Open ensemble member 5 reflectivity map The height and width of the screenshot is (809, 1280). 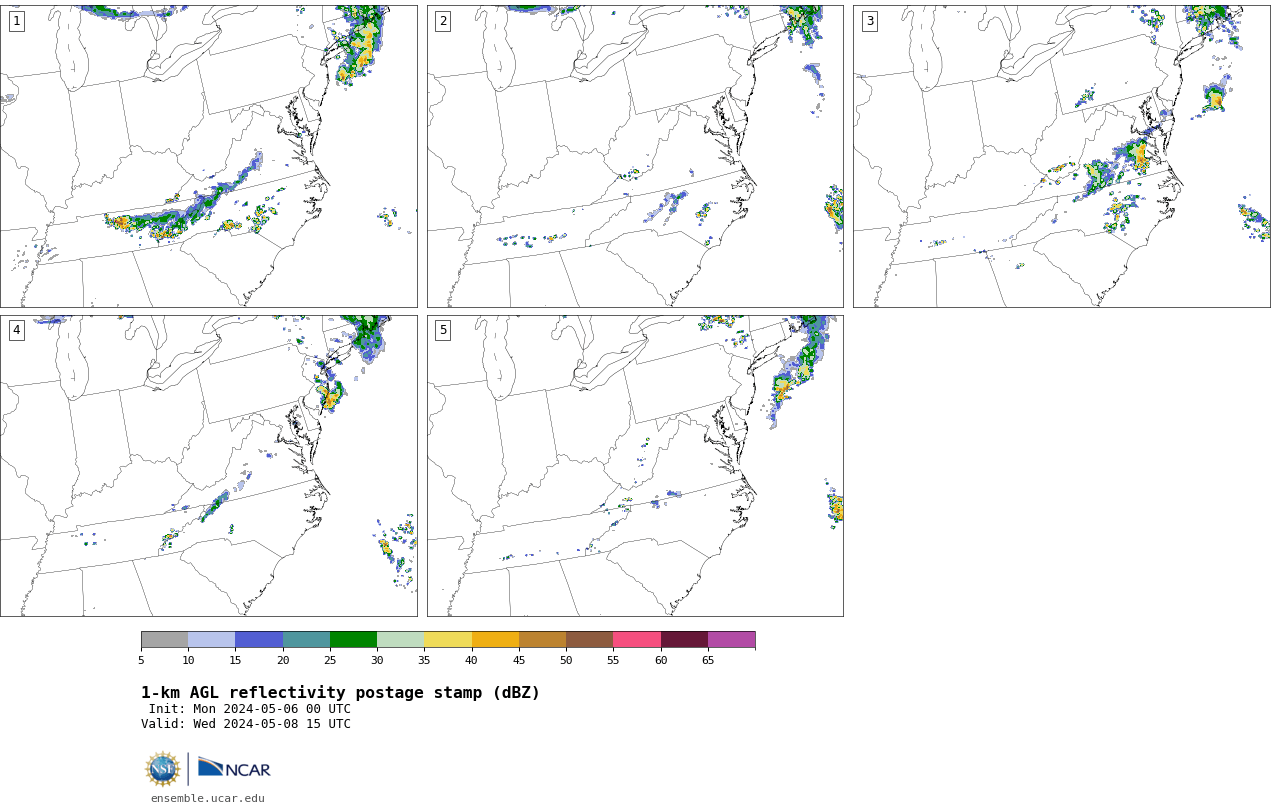(x=635, y=466)
